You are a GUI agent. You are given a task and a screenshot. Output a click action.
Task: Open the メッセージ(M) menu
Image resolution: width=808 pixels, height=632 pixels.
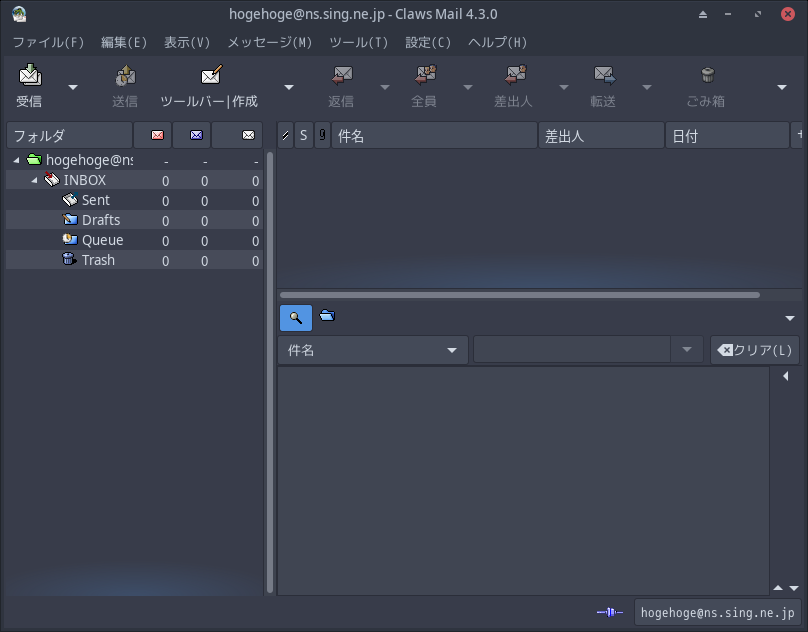click(x=270, y=42)
